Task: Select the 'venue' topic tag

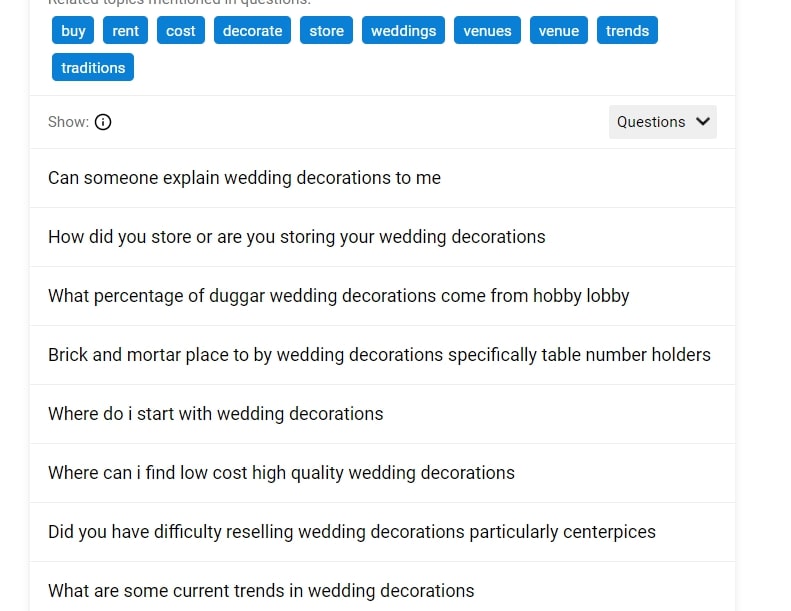Action: [x=558, y=30]
